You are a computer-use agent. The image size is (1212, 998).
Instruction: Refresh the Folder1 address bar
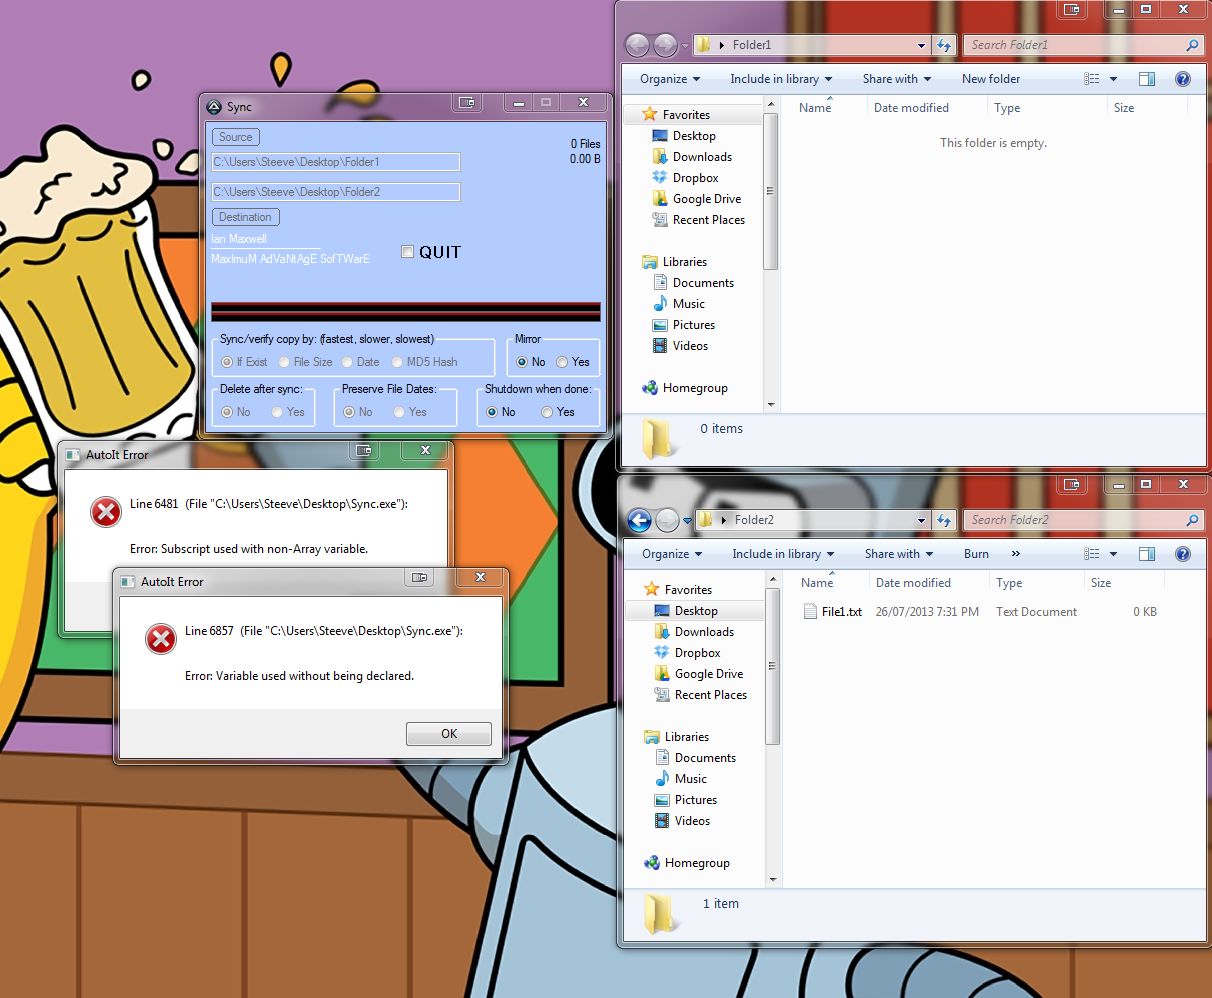pos(944,45)
